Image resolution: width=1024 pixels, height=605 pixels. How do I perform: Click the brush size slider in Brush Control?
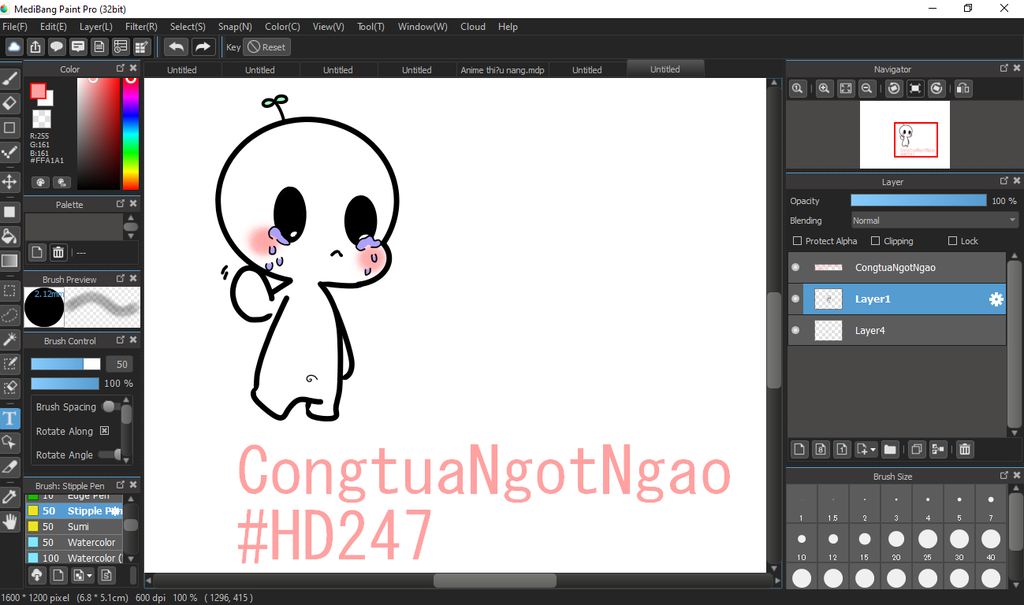point(65,364)
